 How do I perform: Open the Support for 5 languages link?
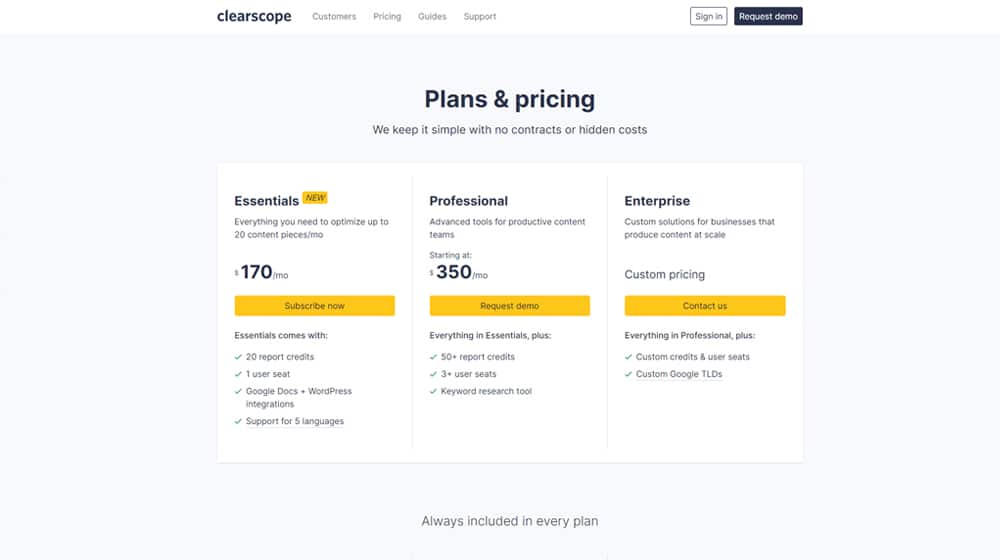tap(295, 422)
